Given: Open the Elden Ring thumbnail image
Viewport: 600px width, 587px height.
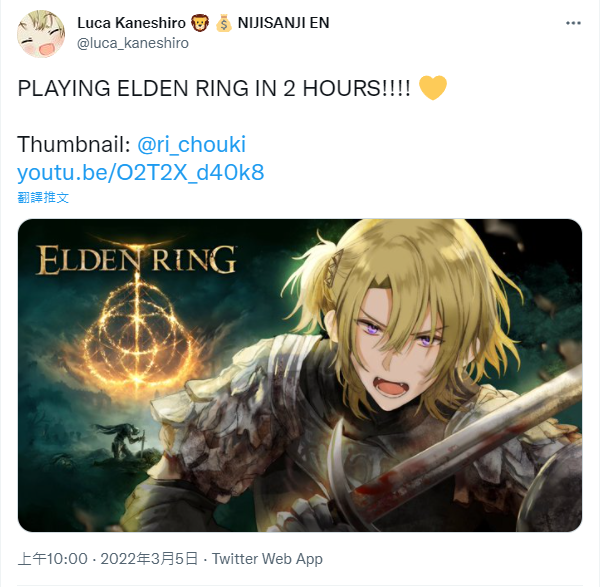Looking at the screenshot, I should pyautogui.click(x=300, y=375).
